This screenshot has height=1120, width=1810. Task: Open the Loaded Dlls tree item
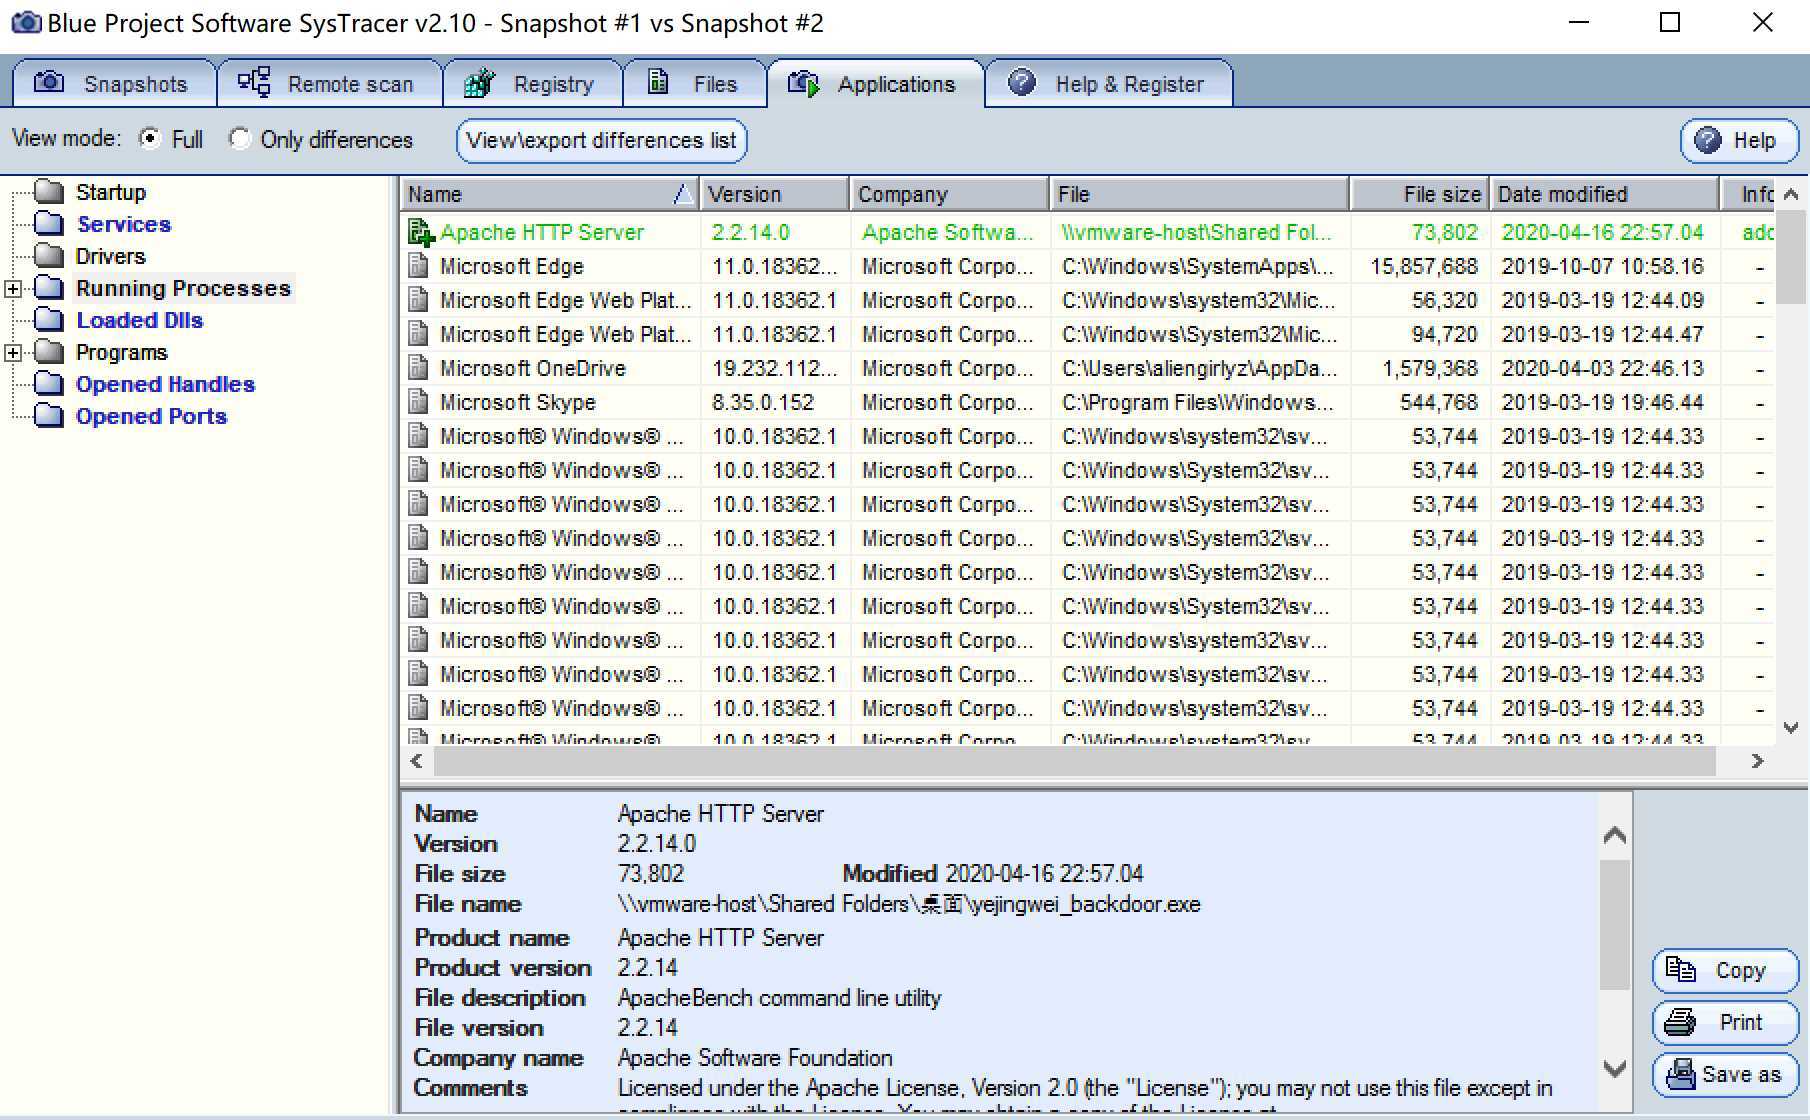[140, 320]
